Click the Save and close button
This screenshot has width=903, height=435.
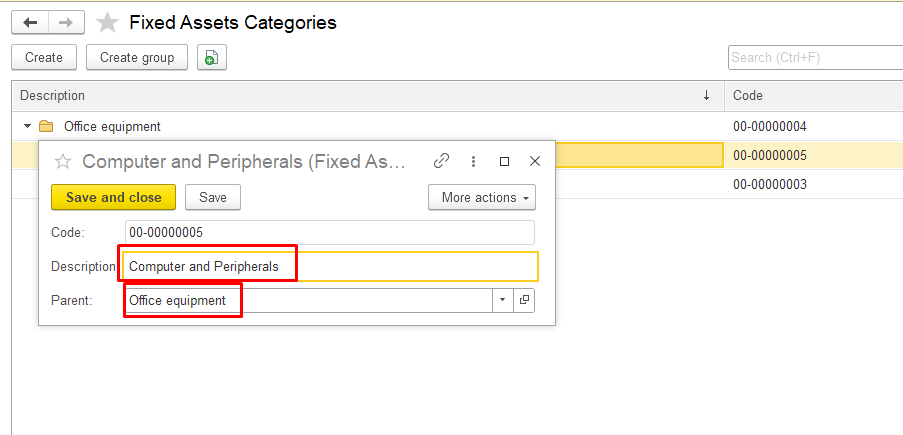point(113,197)
